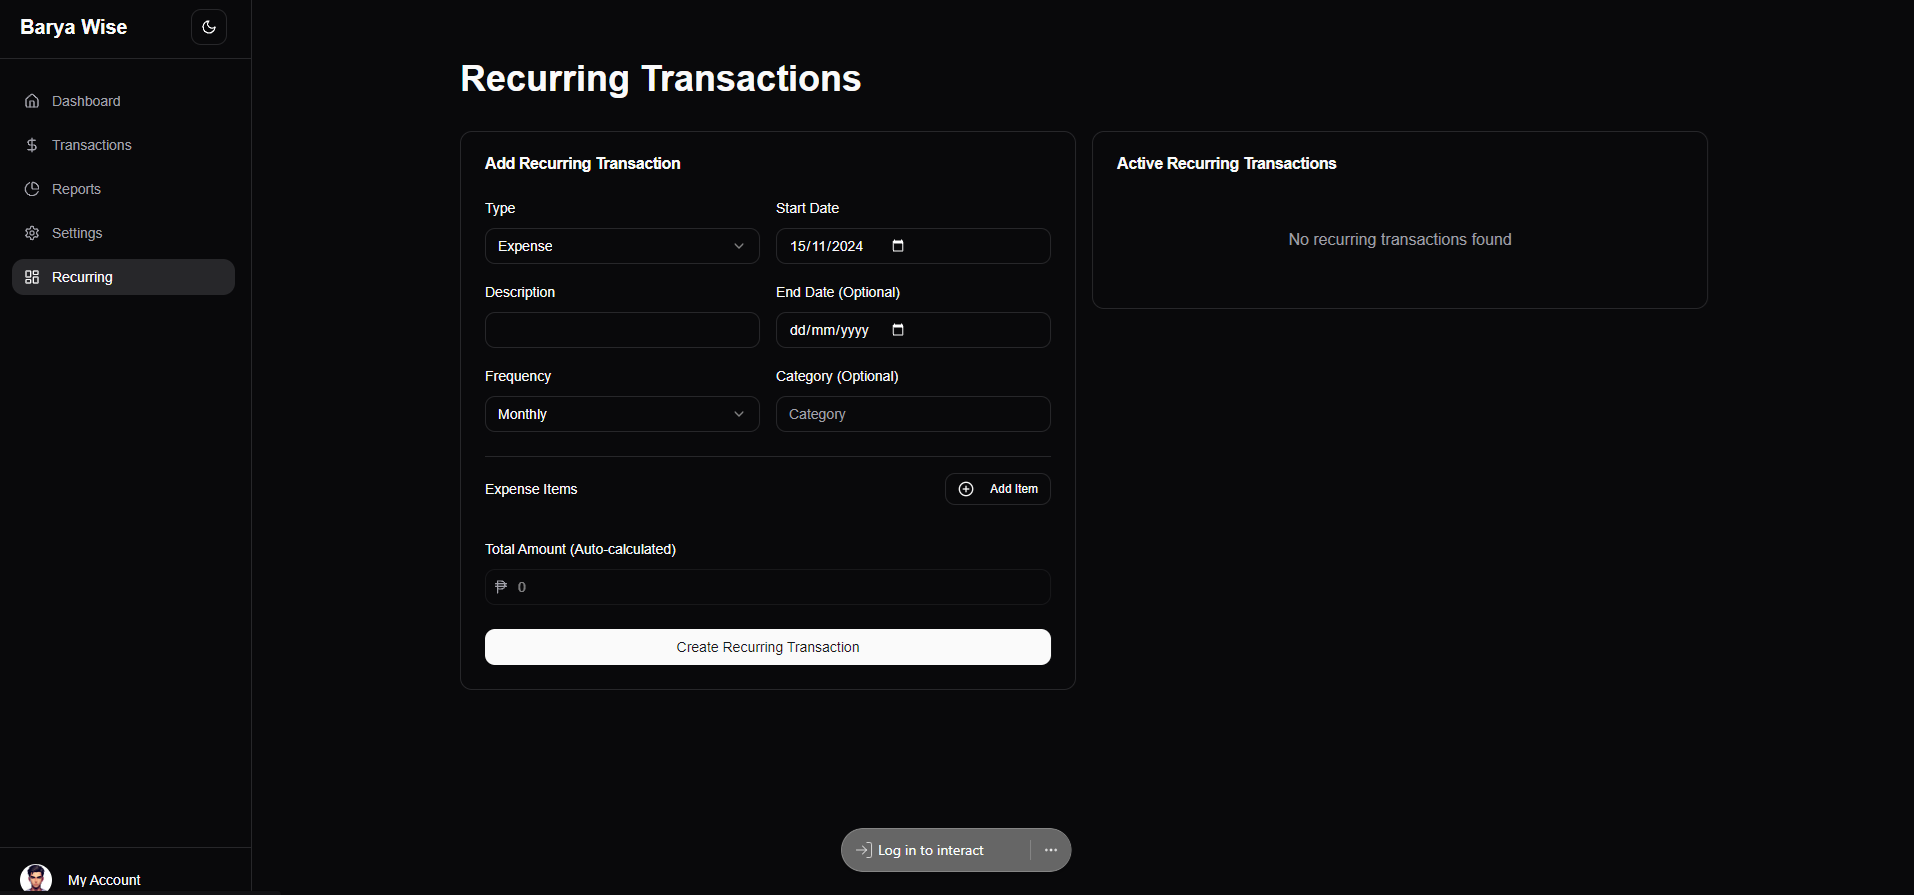Image resolution: width=1914 pixels, height=895 pixels.
Task: Click Log in to interact
Action: coord(930,850)
